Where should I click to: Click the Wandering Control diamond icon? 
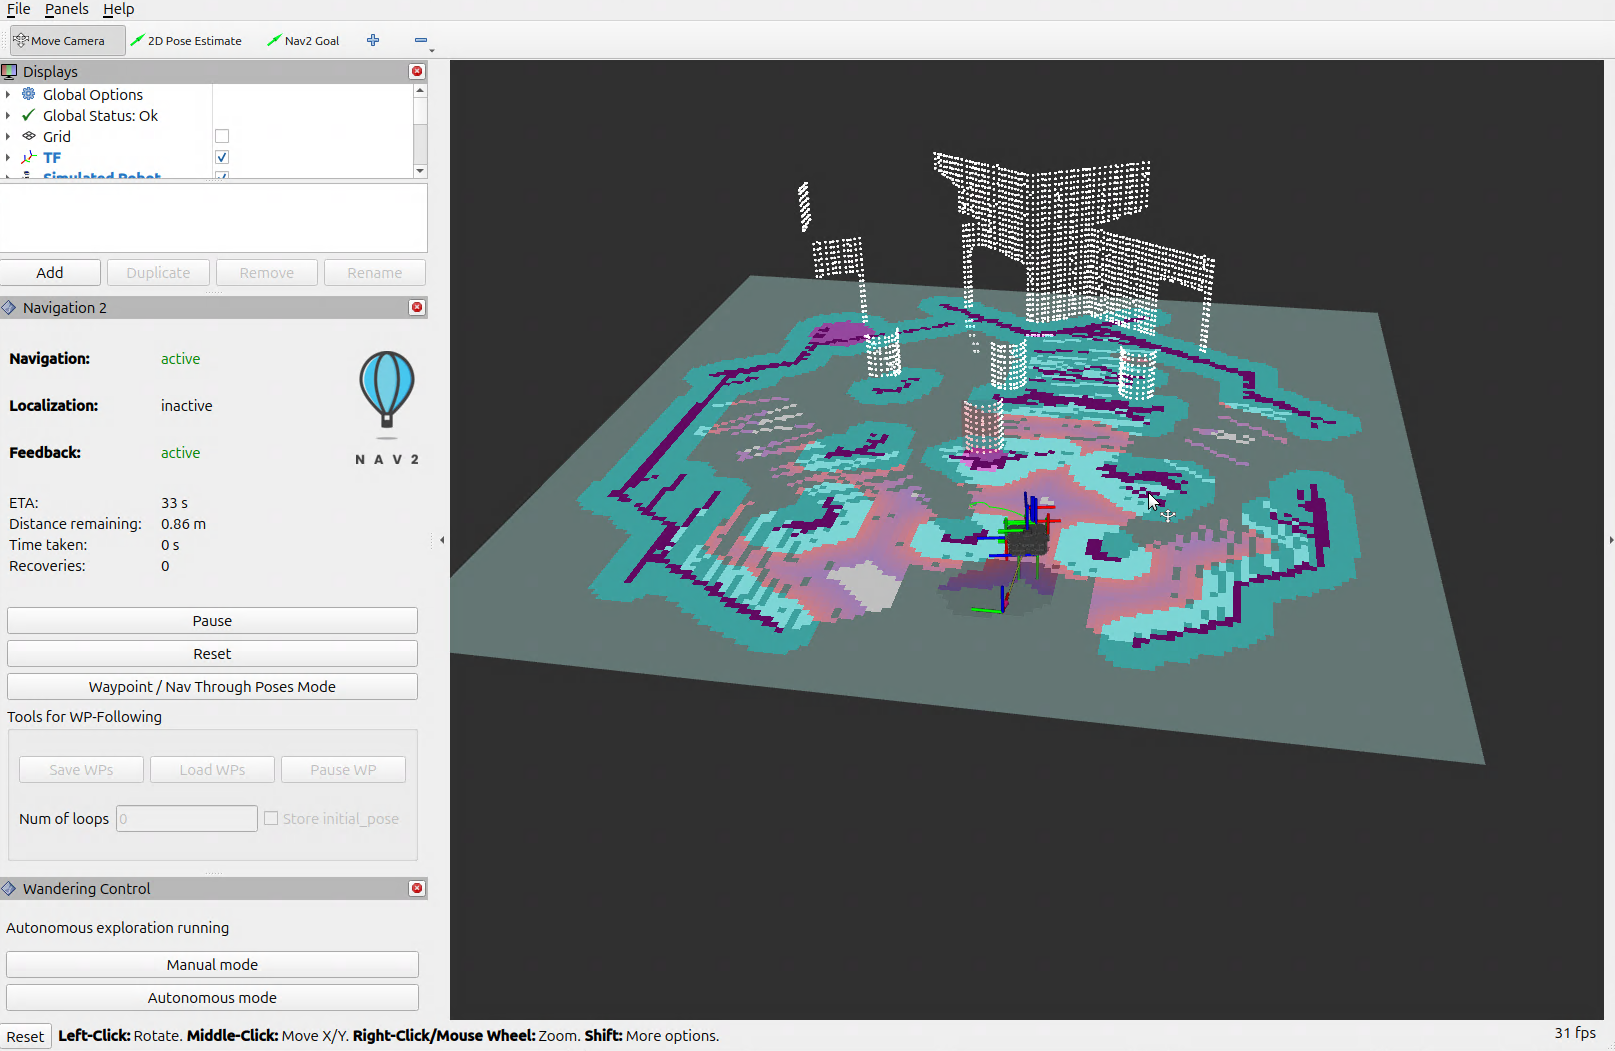pos(10,889)
